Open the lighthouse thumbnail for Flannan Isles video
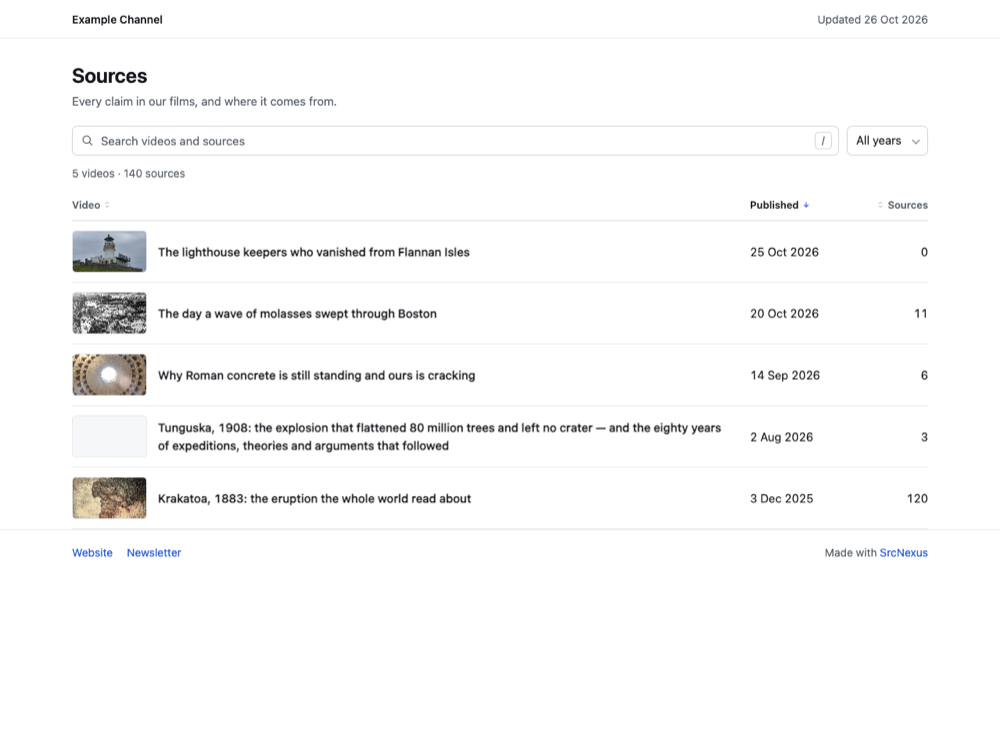The image size is (1000, 748). click(109, 252)
